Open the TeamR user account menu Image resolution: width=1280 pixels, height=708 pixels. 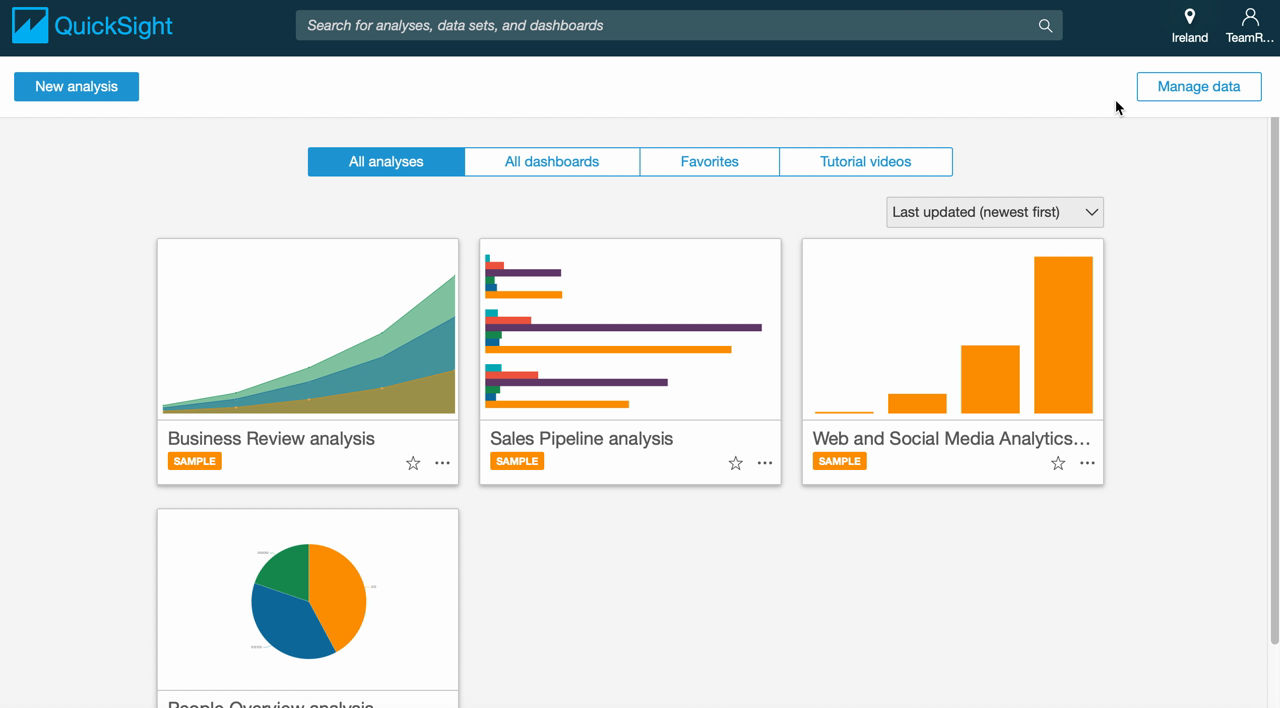[x=1249, y=26]
